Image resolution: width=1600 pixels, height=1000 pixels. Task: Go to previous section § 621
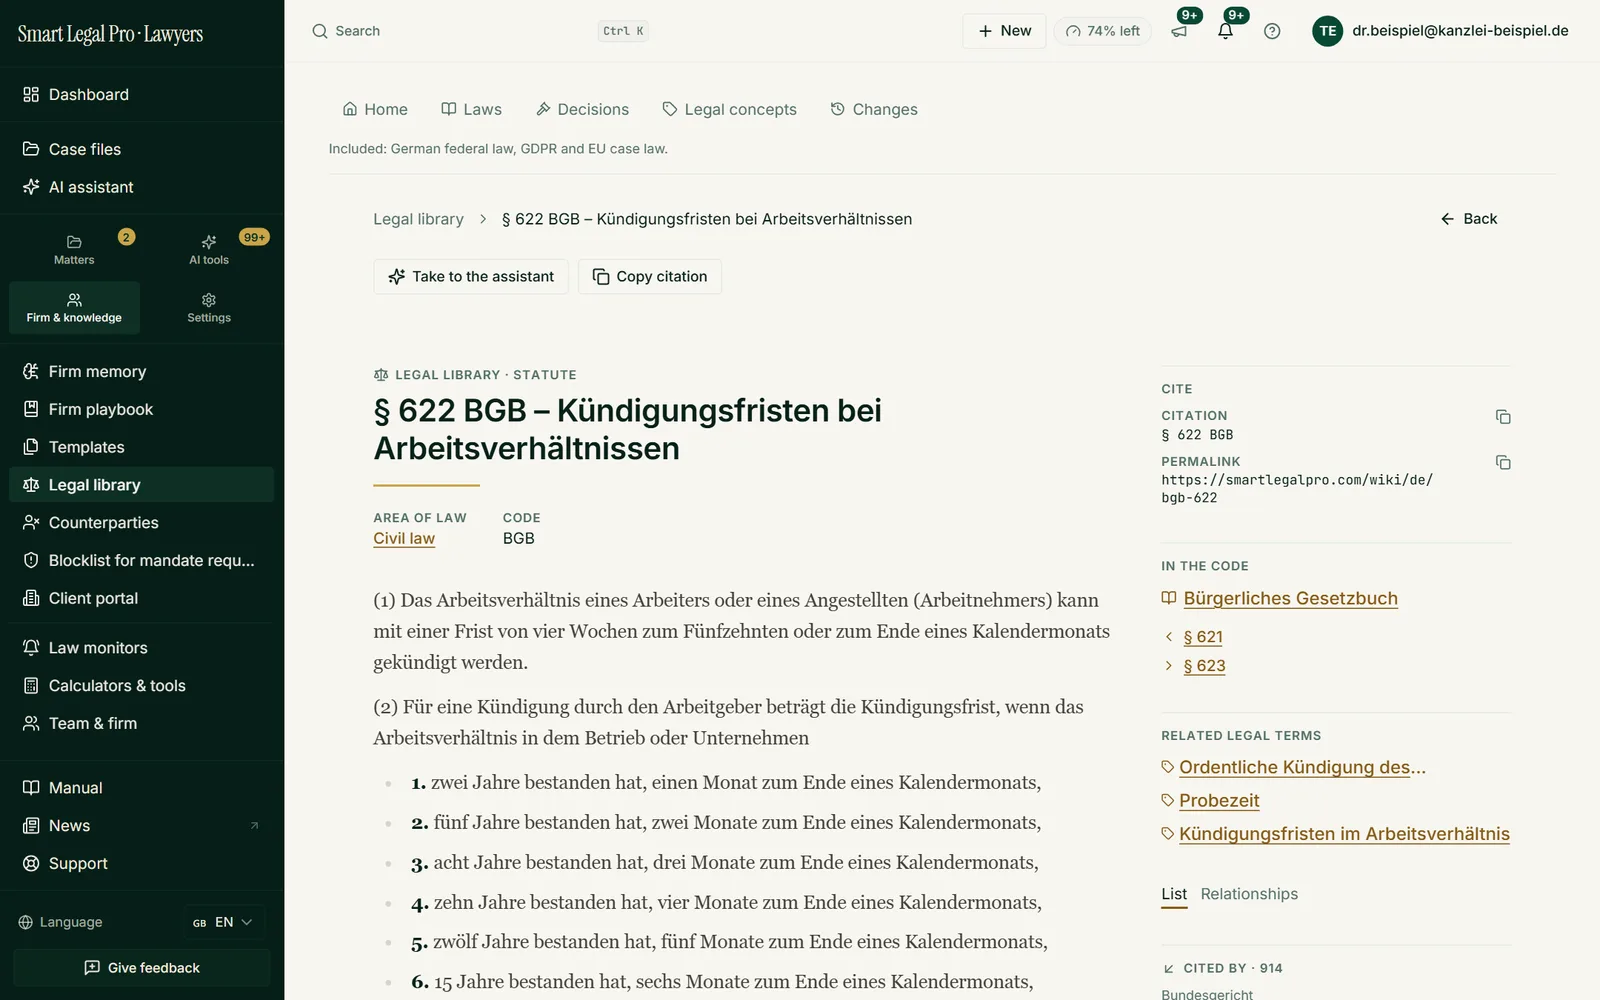coord(1203,637)
